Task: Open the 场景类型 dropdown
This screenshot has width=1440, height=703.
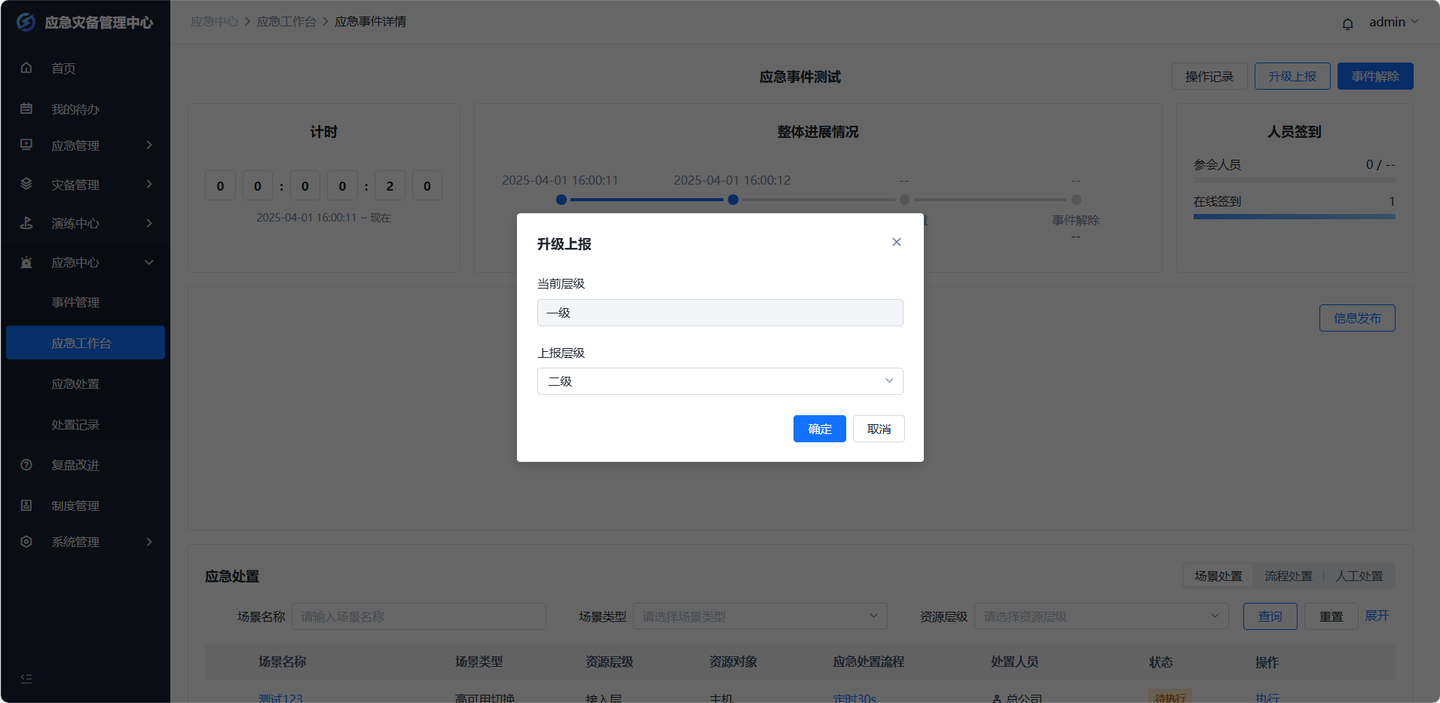Action: coord(760,616)
